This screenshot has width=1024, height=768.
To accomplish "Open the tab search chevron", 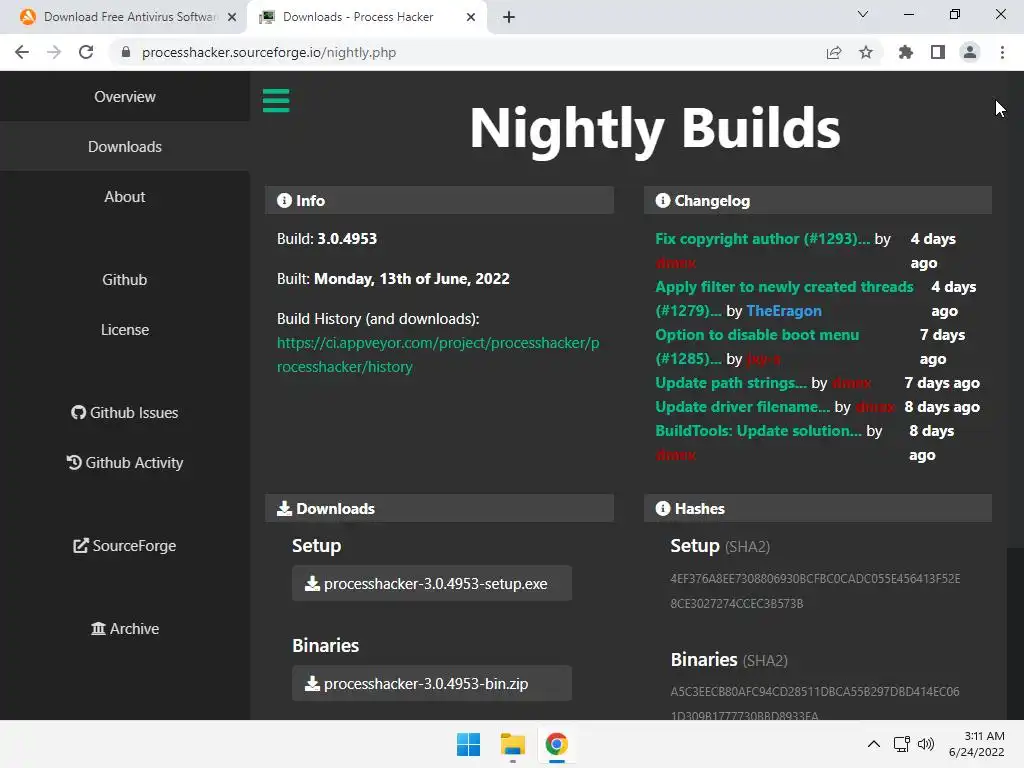I will pos(863,14).
